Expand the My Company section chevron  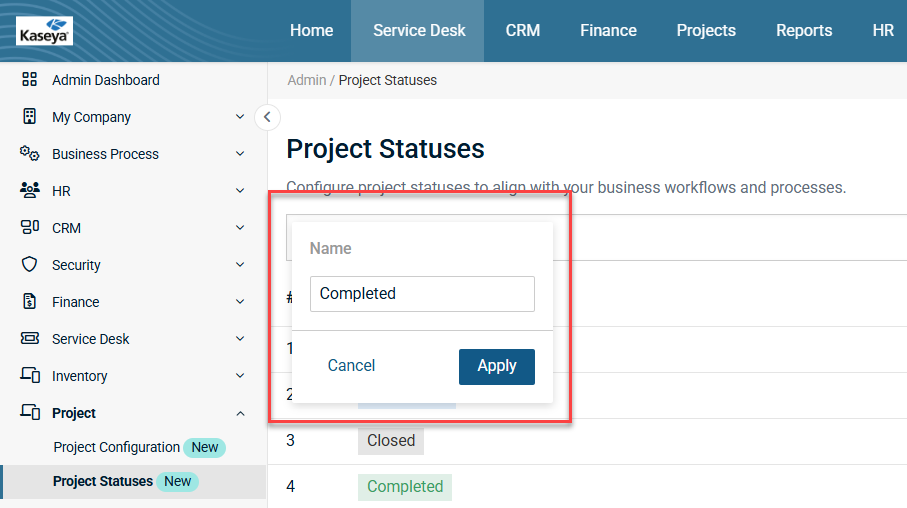coord(240,117)
